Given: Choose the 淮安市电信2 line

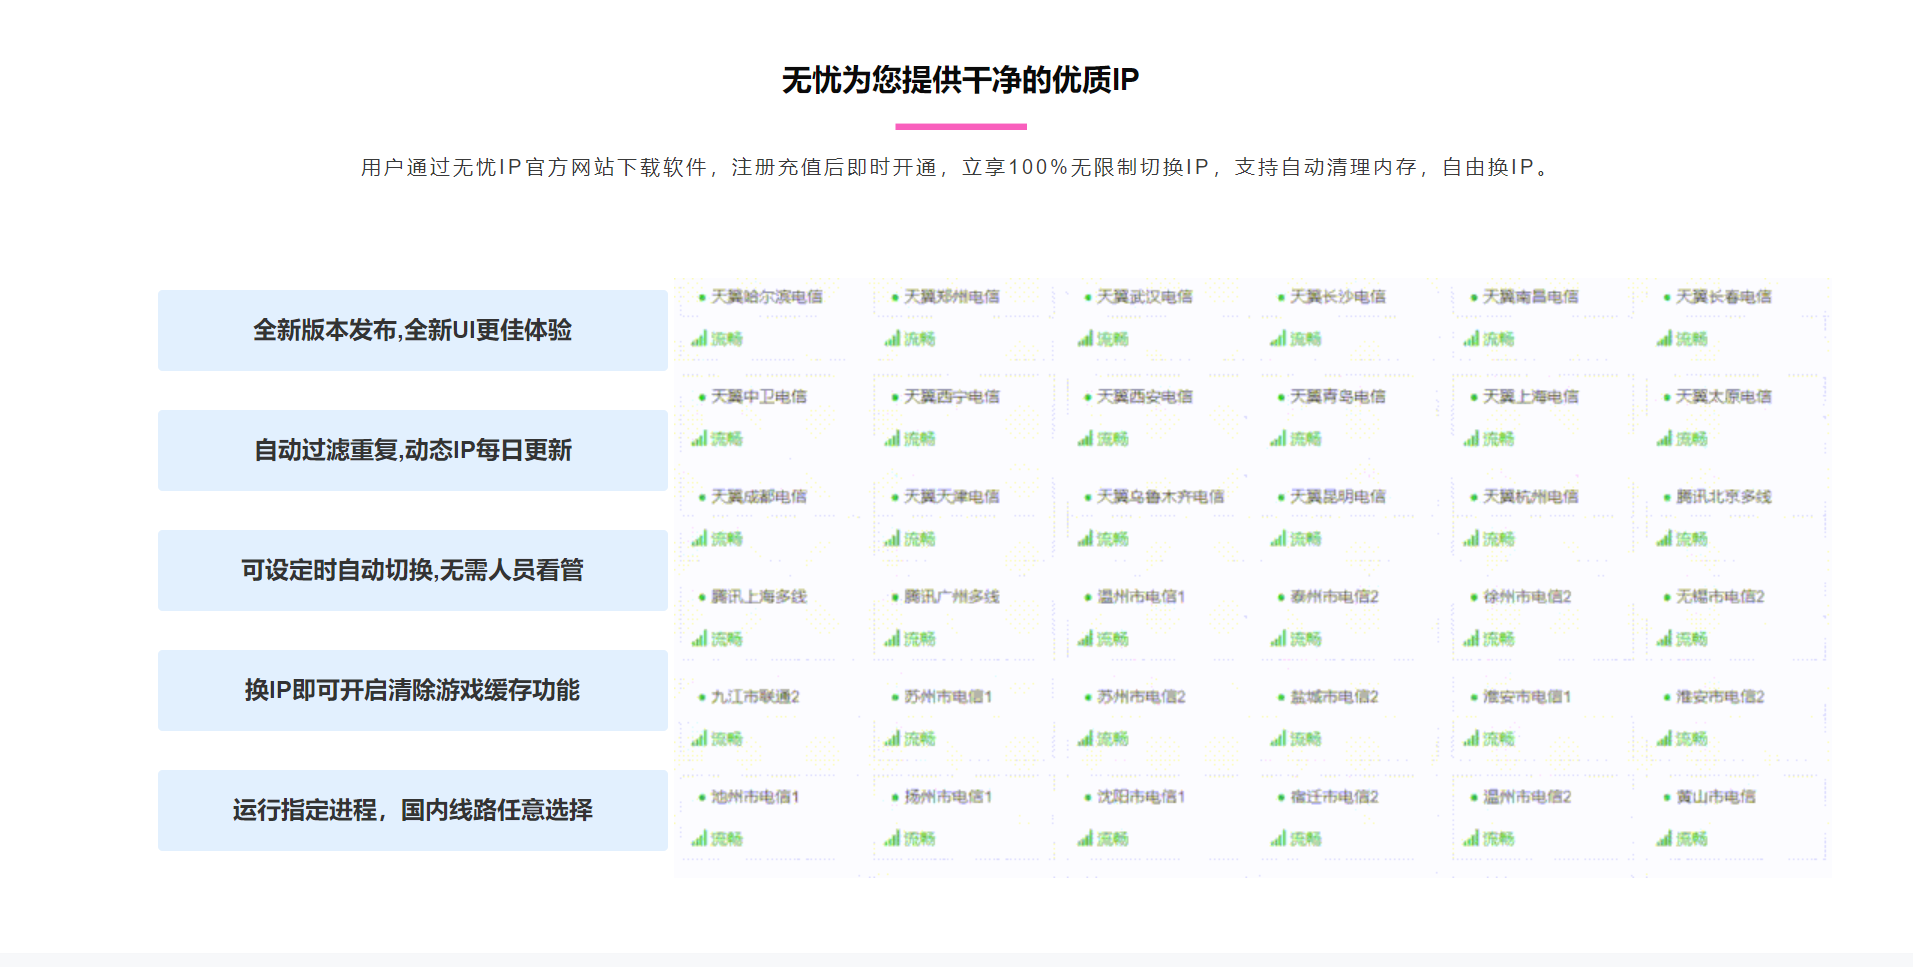Looking at the screenshot, I should 1720,697.
